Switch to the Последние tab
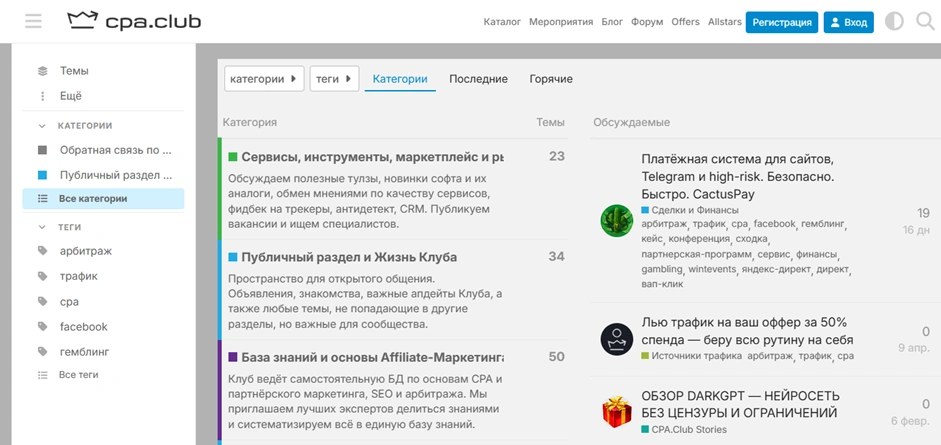Screen dimensions: 941x445 [x=478, y=79]
